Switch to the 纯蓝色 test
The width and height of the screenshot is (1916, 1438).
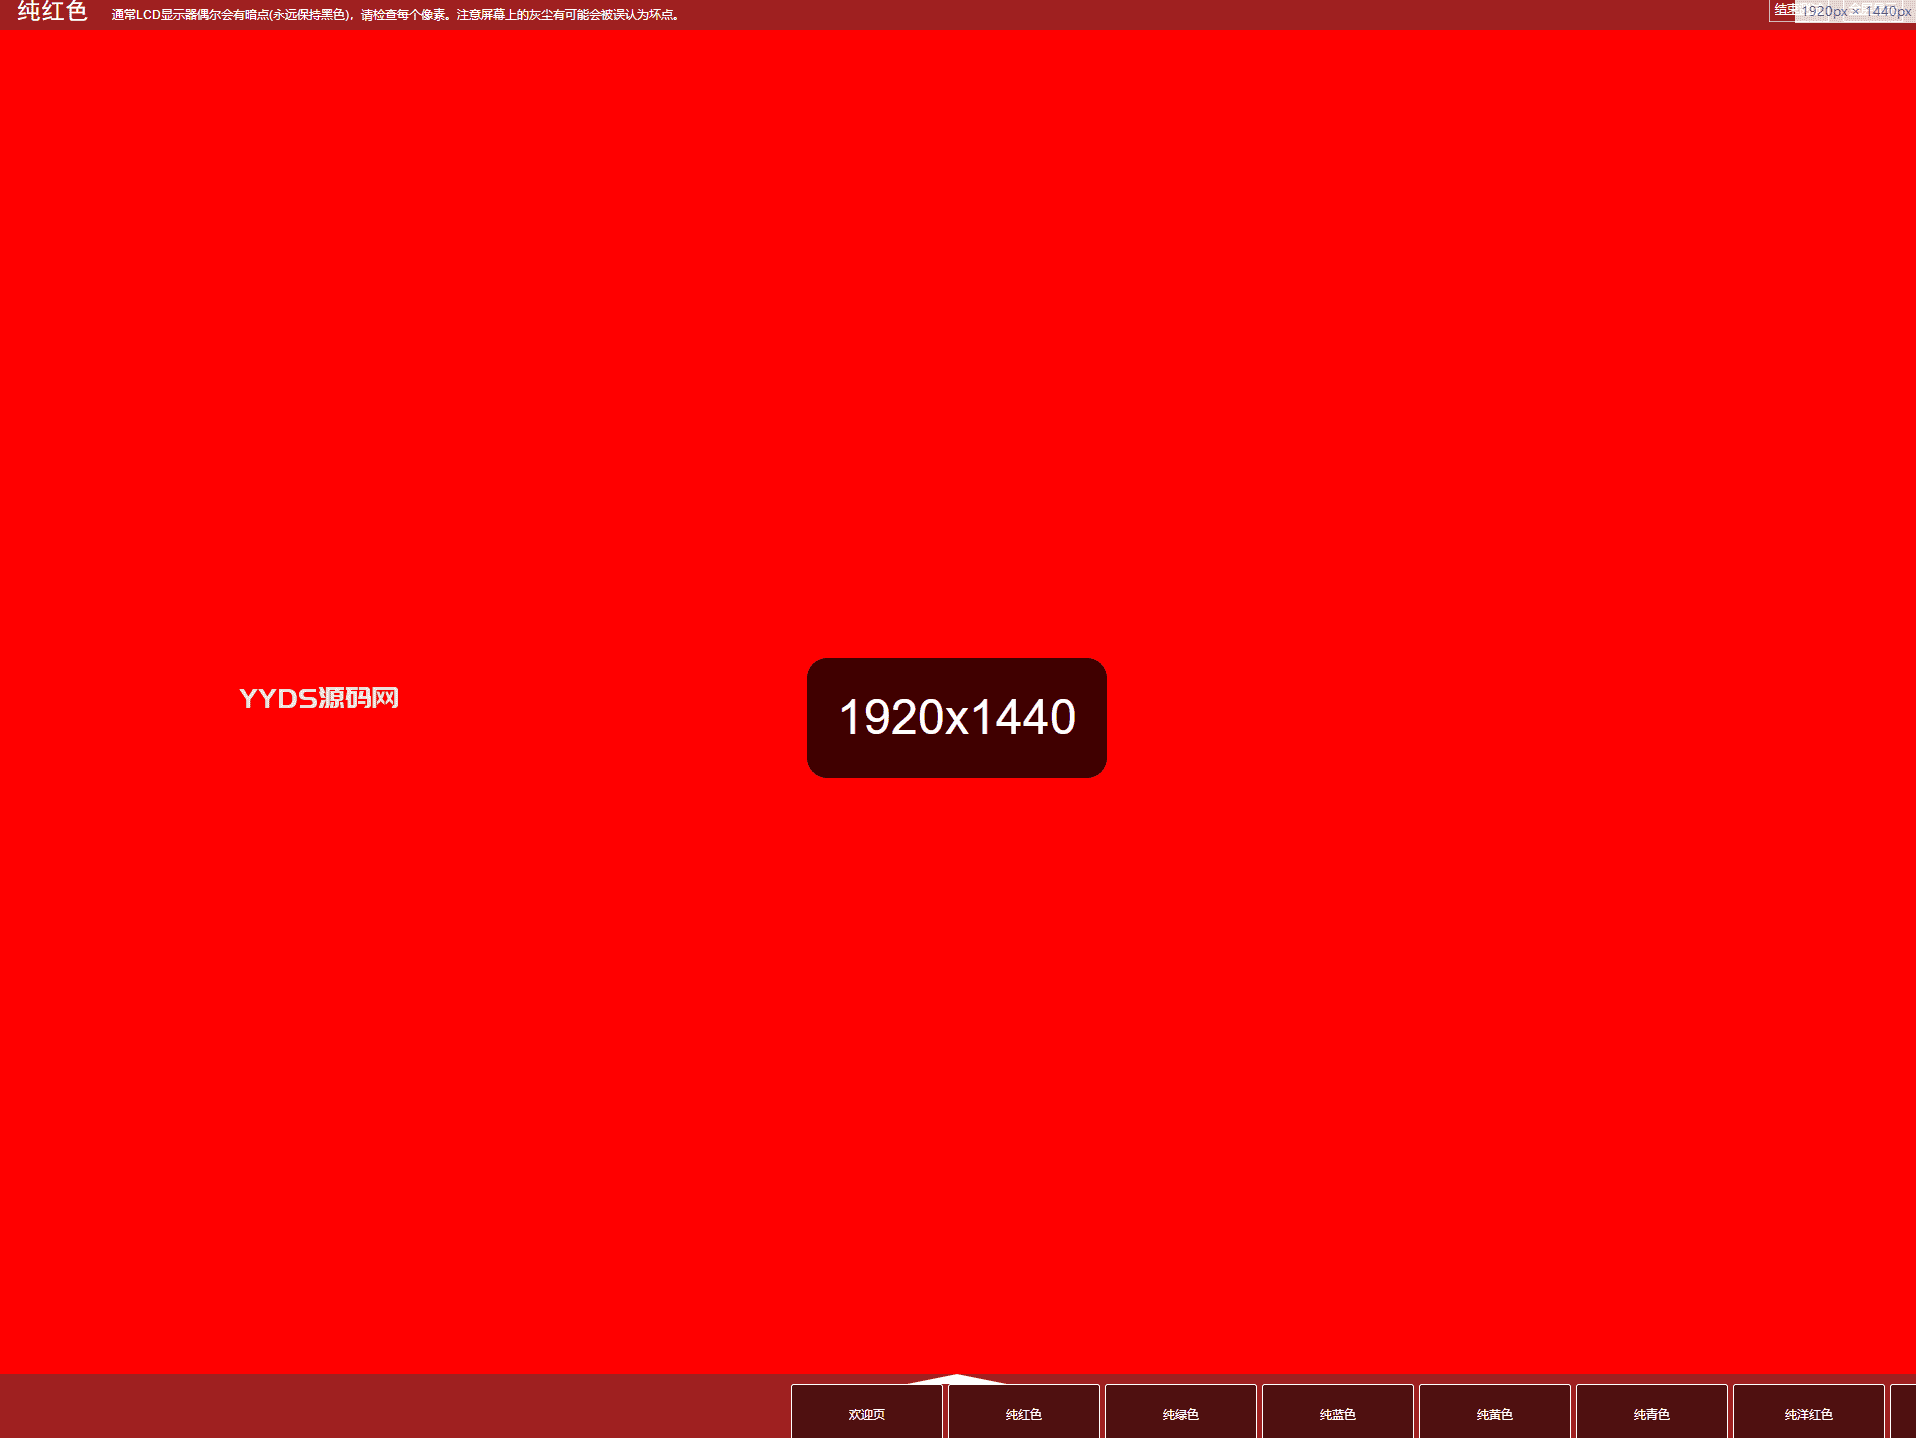(x=1337, y=1411)
